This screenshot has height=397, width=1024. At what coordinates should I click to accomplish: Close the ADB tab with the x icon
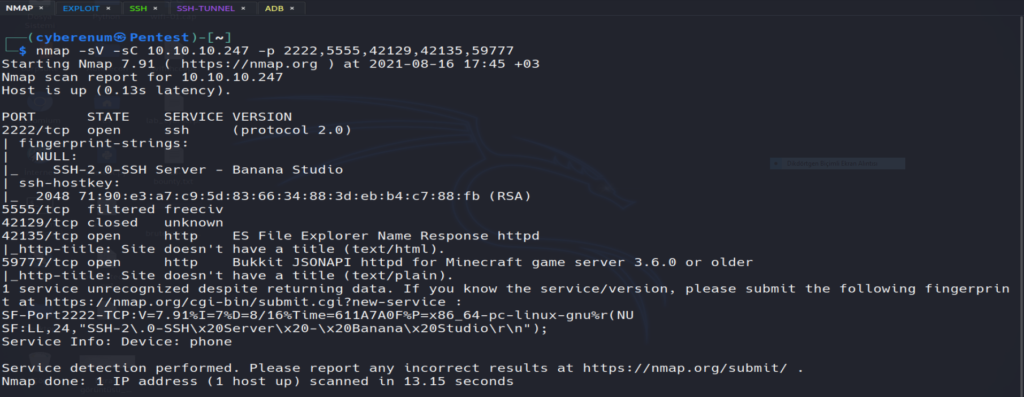coord(292,8)
